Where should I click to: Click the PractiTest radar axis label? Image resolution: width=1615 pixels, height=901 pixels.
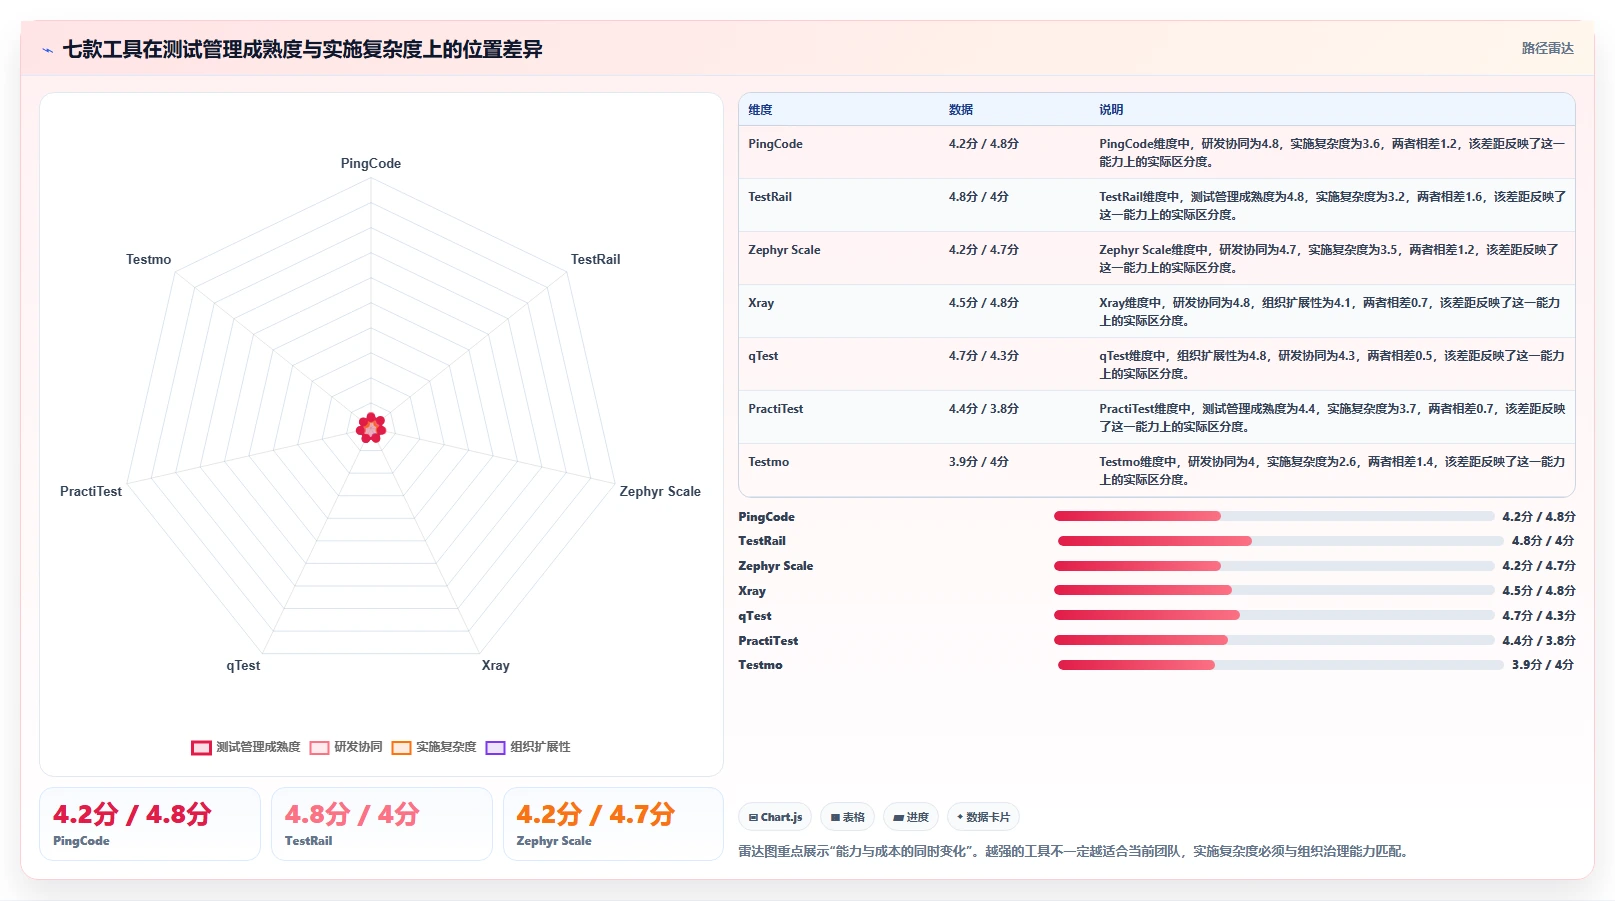tap(91, 492)
